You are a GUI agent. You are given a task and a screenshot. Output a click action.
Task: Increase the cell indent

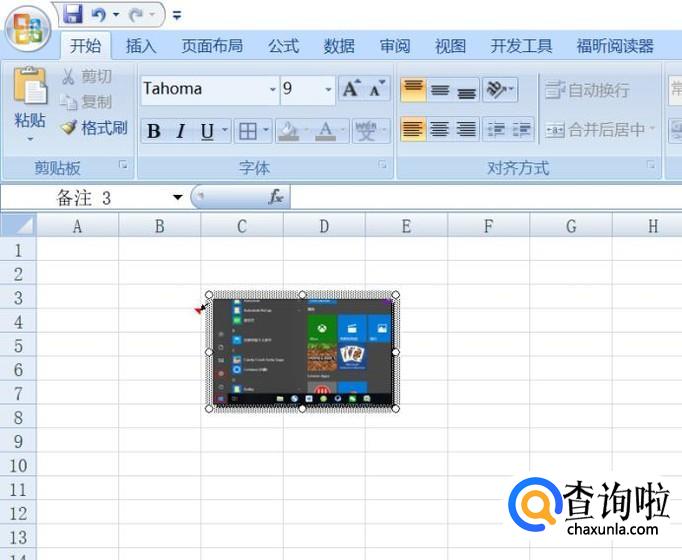[522, 129]
